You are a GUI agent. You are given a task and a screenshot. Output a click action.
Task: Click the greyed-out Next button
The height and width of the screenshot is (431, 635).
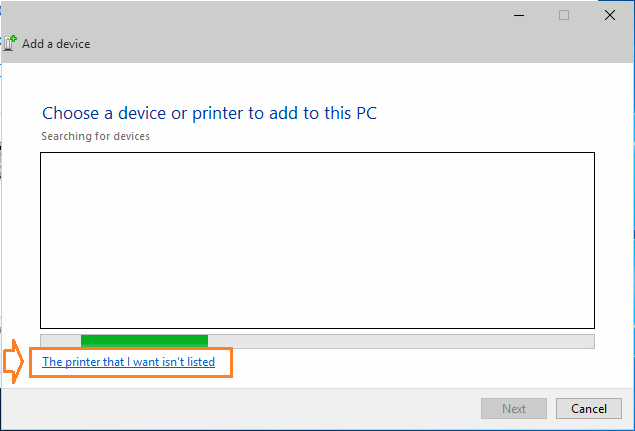(514, 408)
